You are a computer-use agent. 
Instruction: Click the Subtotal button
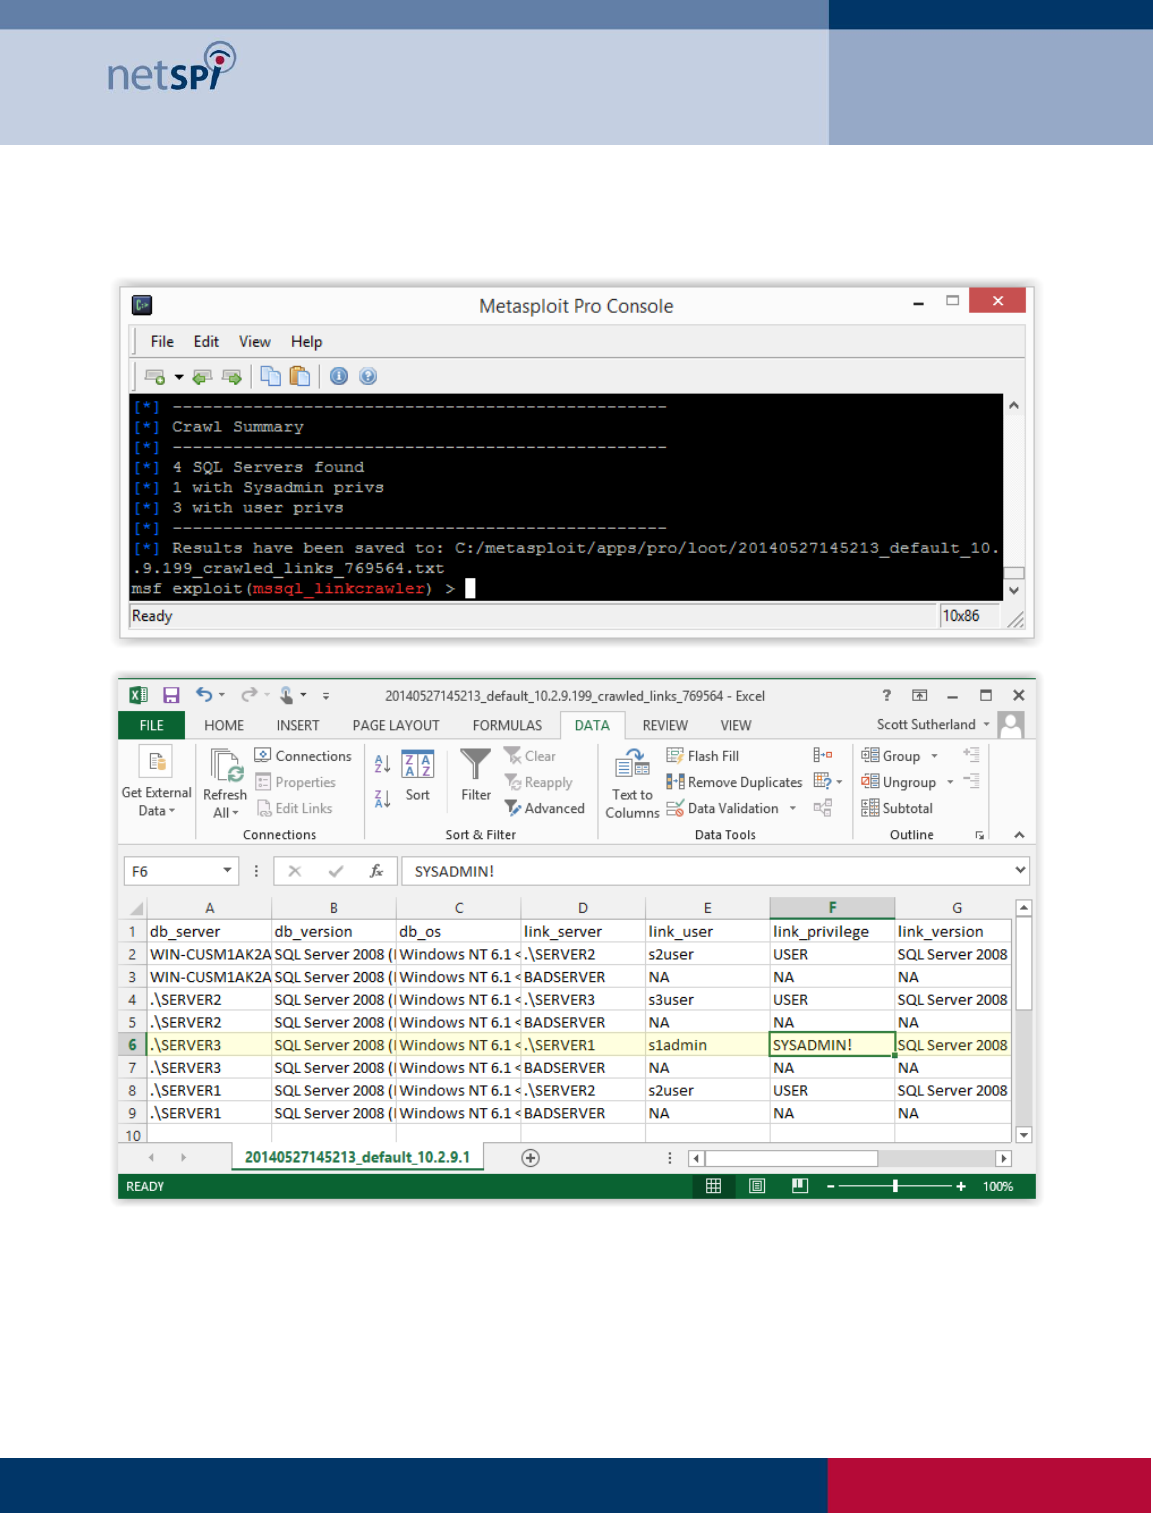coord(897,808)
